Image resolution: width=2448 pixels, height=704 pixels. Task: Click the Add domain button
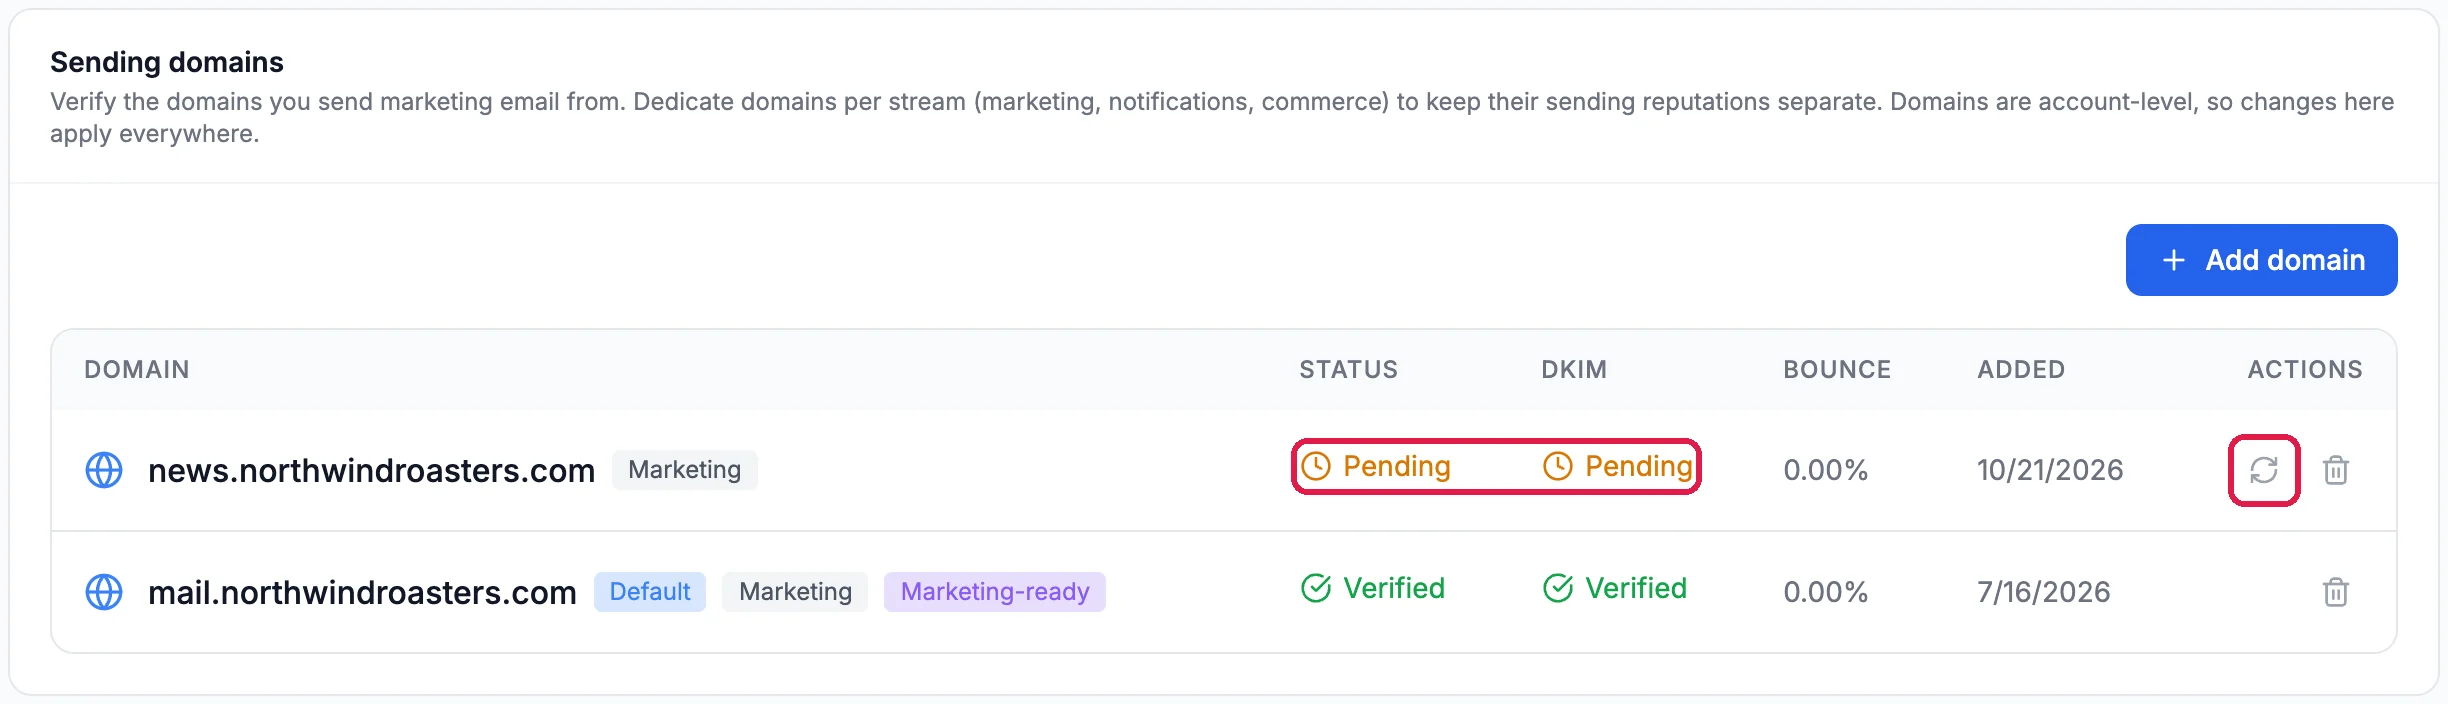pyautogui.click(x=2261, y=260)
